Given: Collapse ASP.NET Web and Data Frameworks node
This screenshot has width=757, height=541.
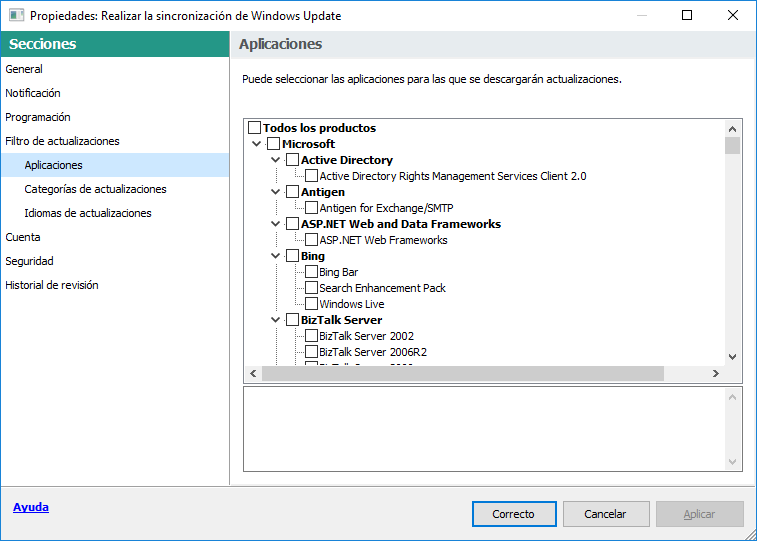Looking at the screenshot, I should point(276,224).
